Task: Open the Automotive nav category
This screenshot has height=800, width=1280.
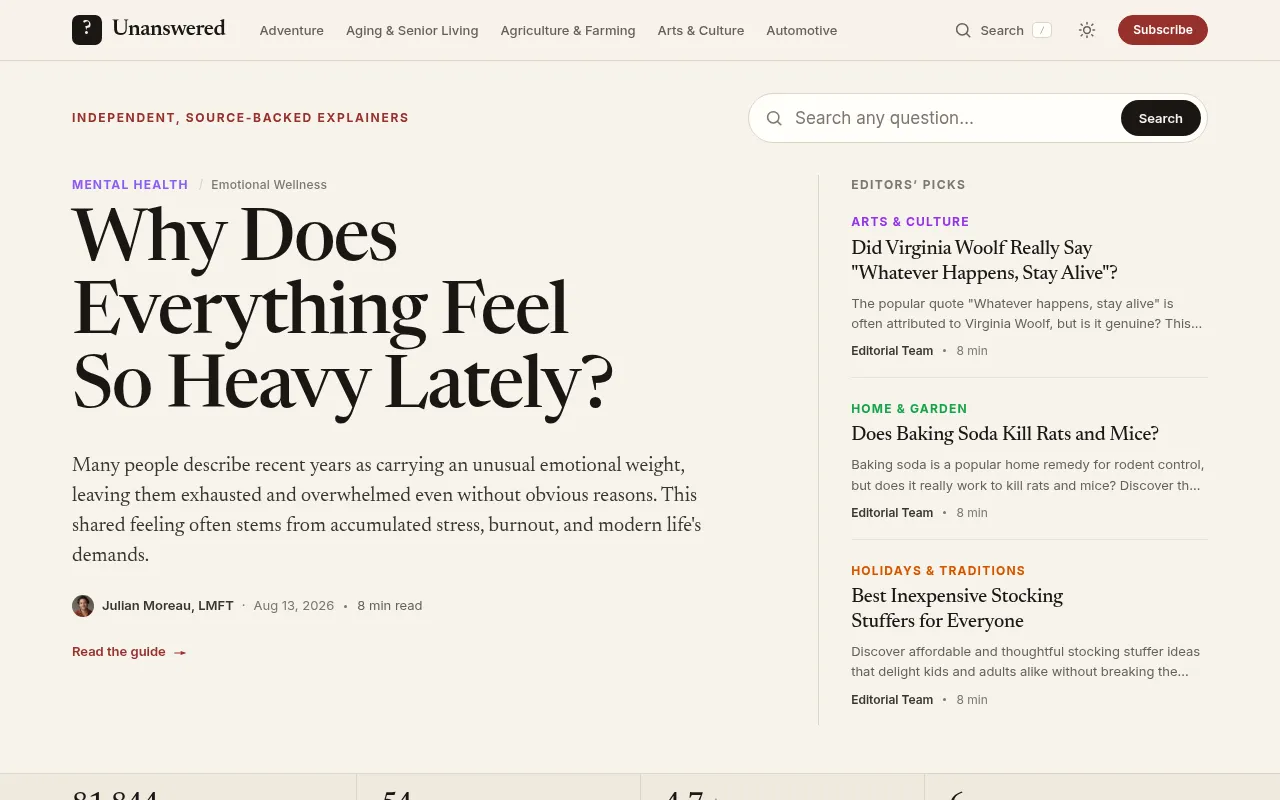Action: [802, 30]
